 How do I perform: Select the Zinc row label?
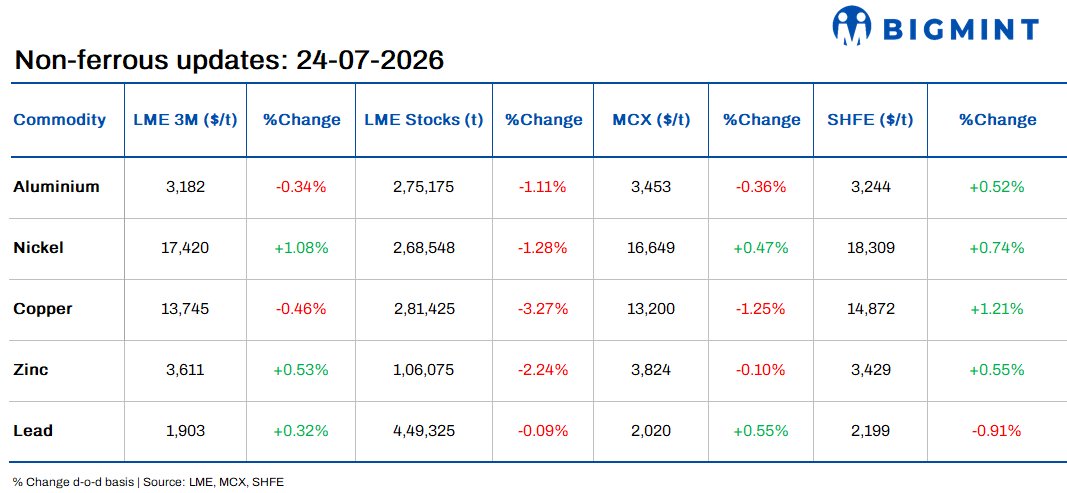[31, 370]
